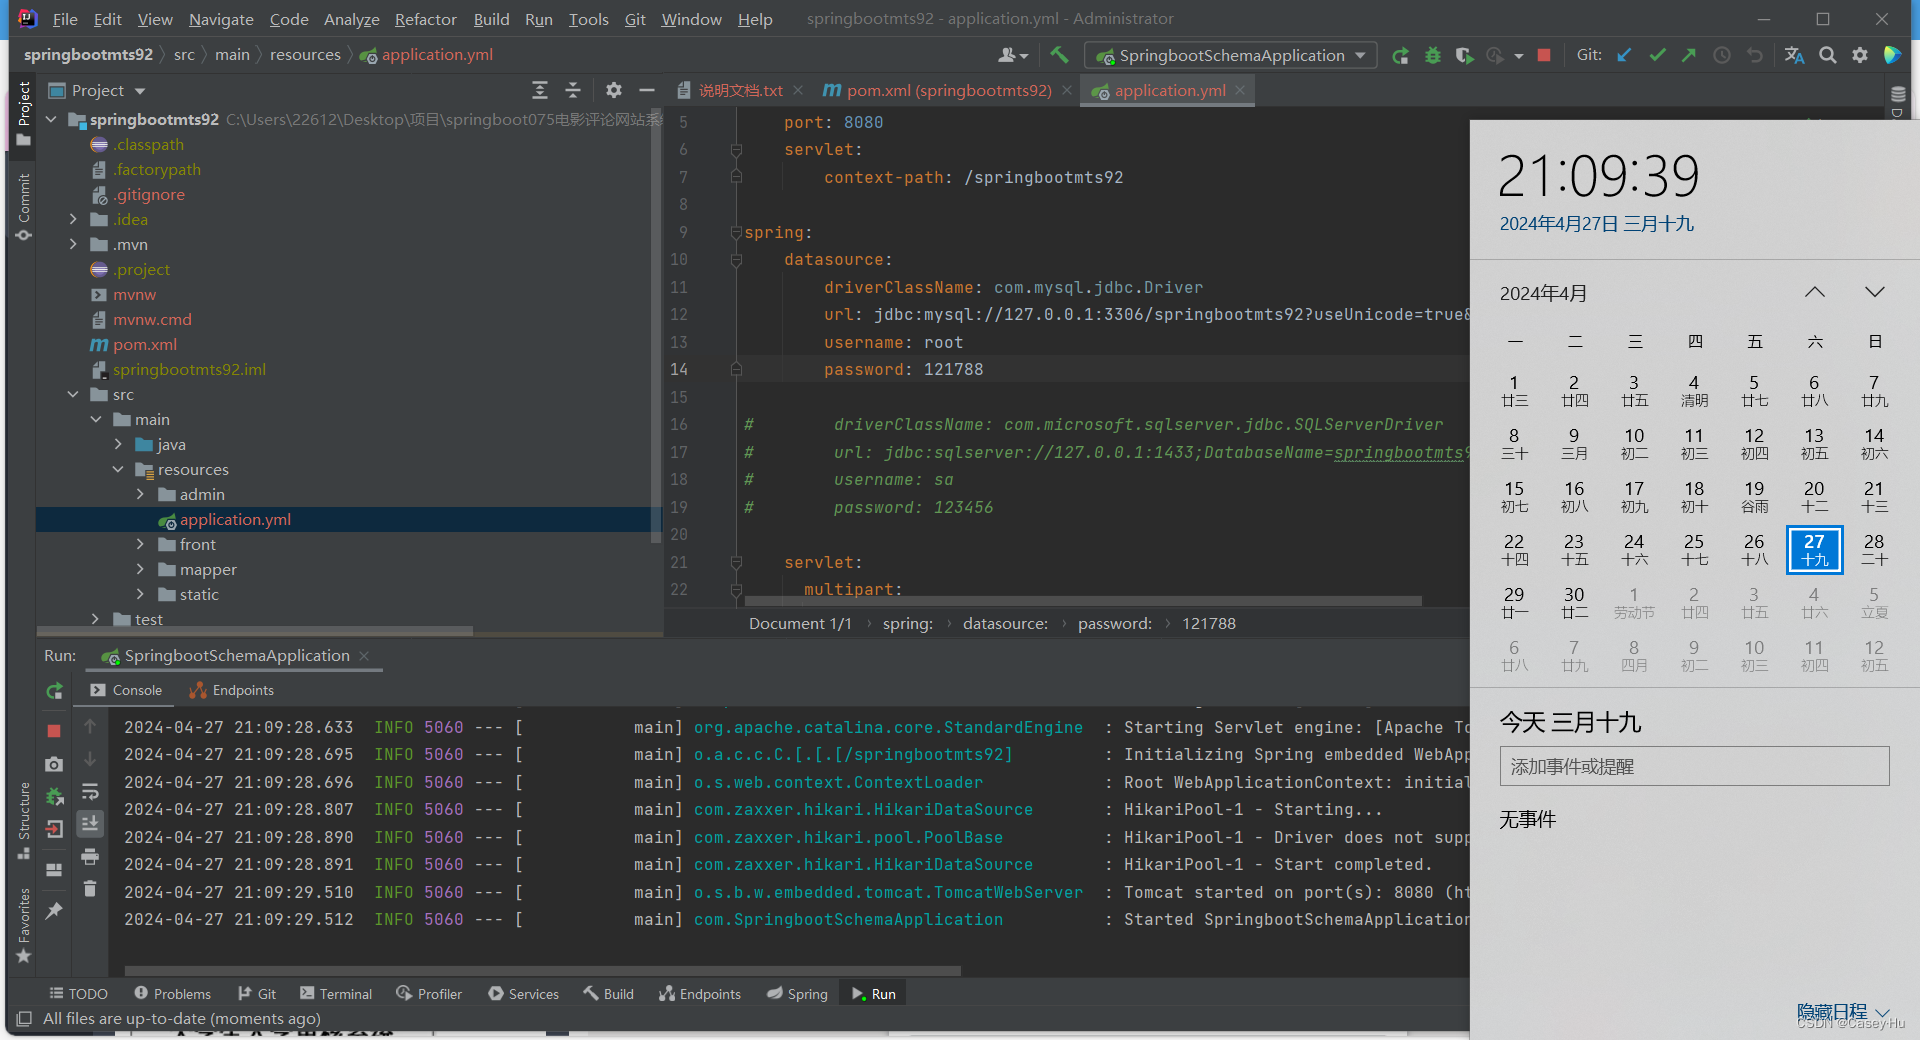
Task: Rerun application in the Run panel
Action: 54,691
